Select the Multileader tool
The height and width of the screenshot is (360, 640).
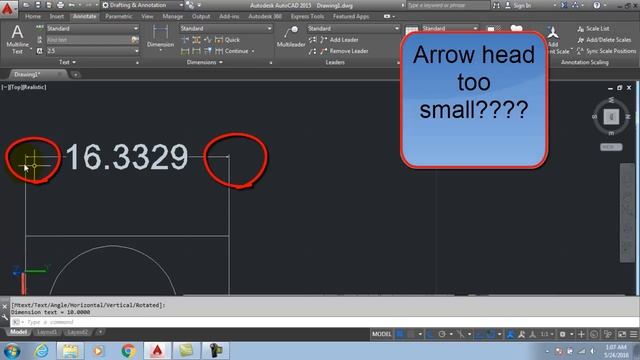click(x=291, y=37)
